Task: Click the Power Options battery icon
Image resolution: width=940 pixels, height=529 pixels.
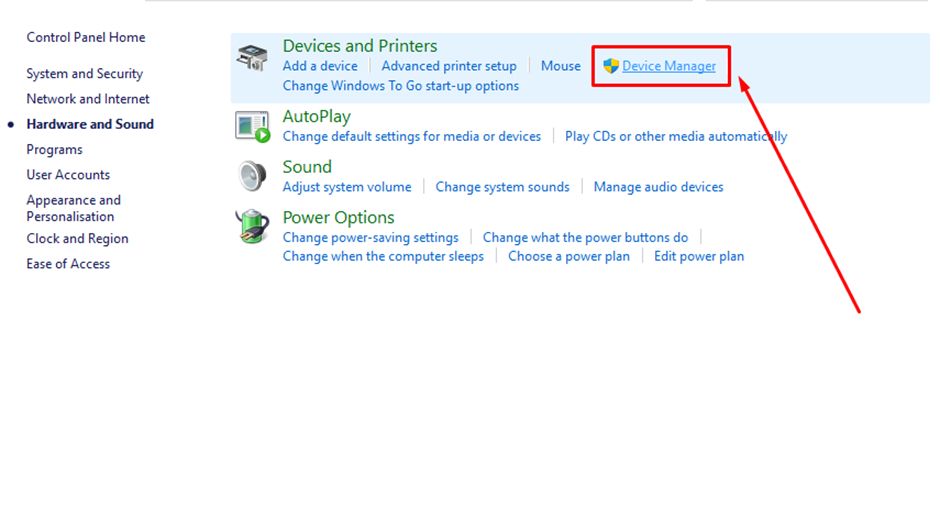Action: click(252, 227)
